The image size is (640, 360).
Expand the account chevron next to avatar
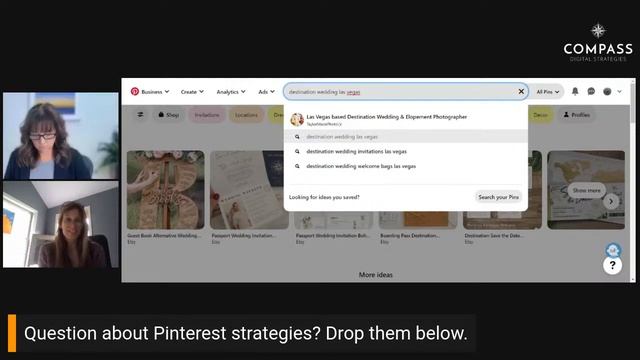click(x=620, y=92)
